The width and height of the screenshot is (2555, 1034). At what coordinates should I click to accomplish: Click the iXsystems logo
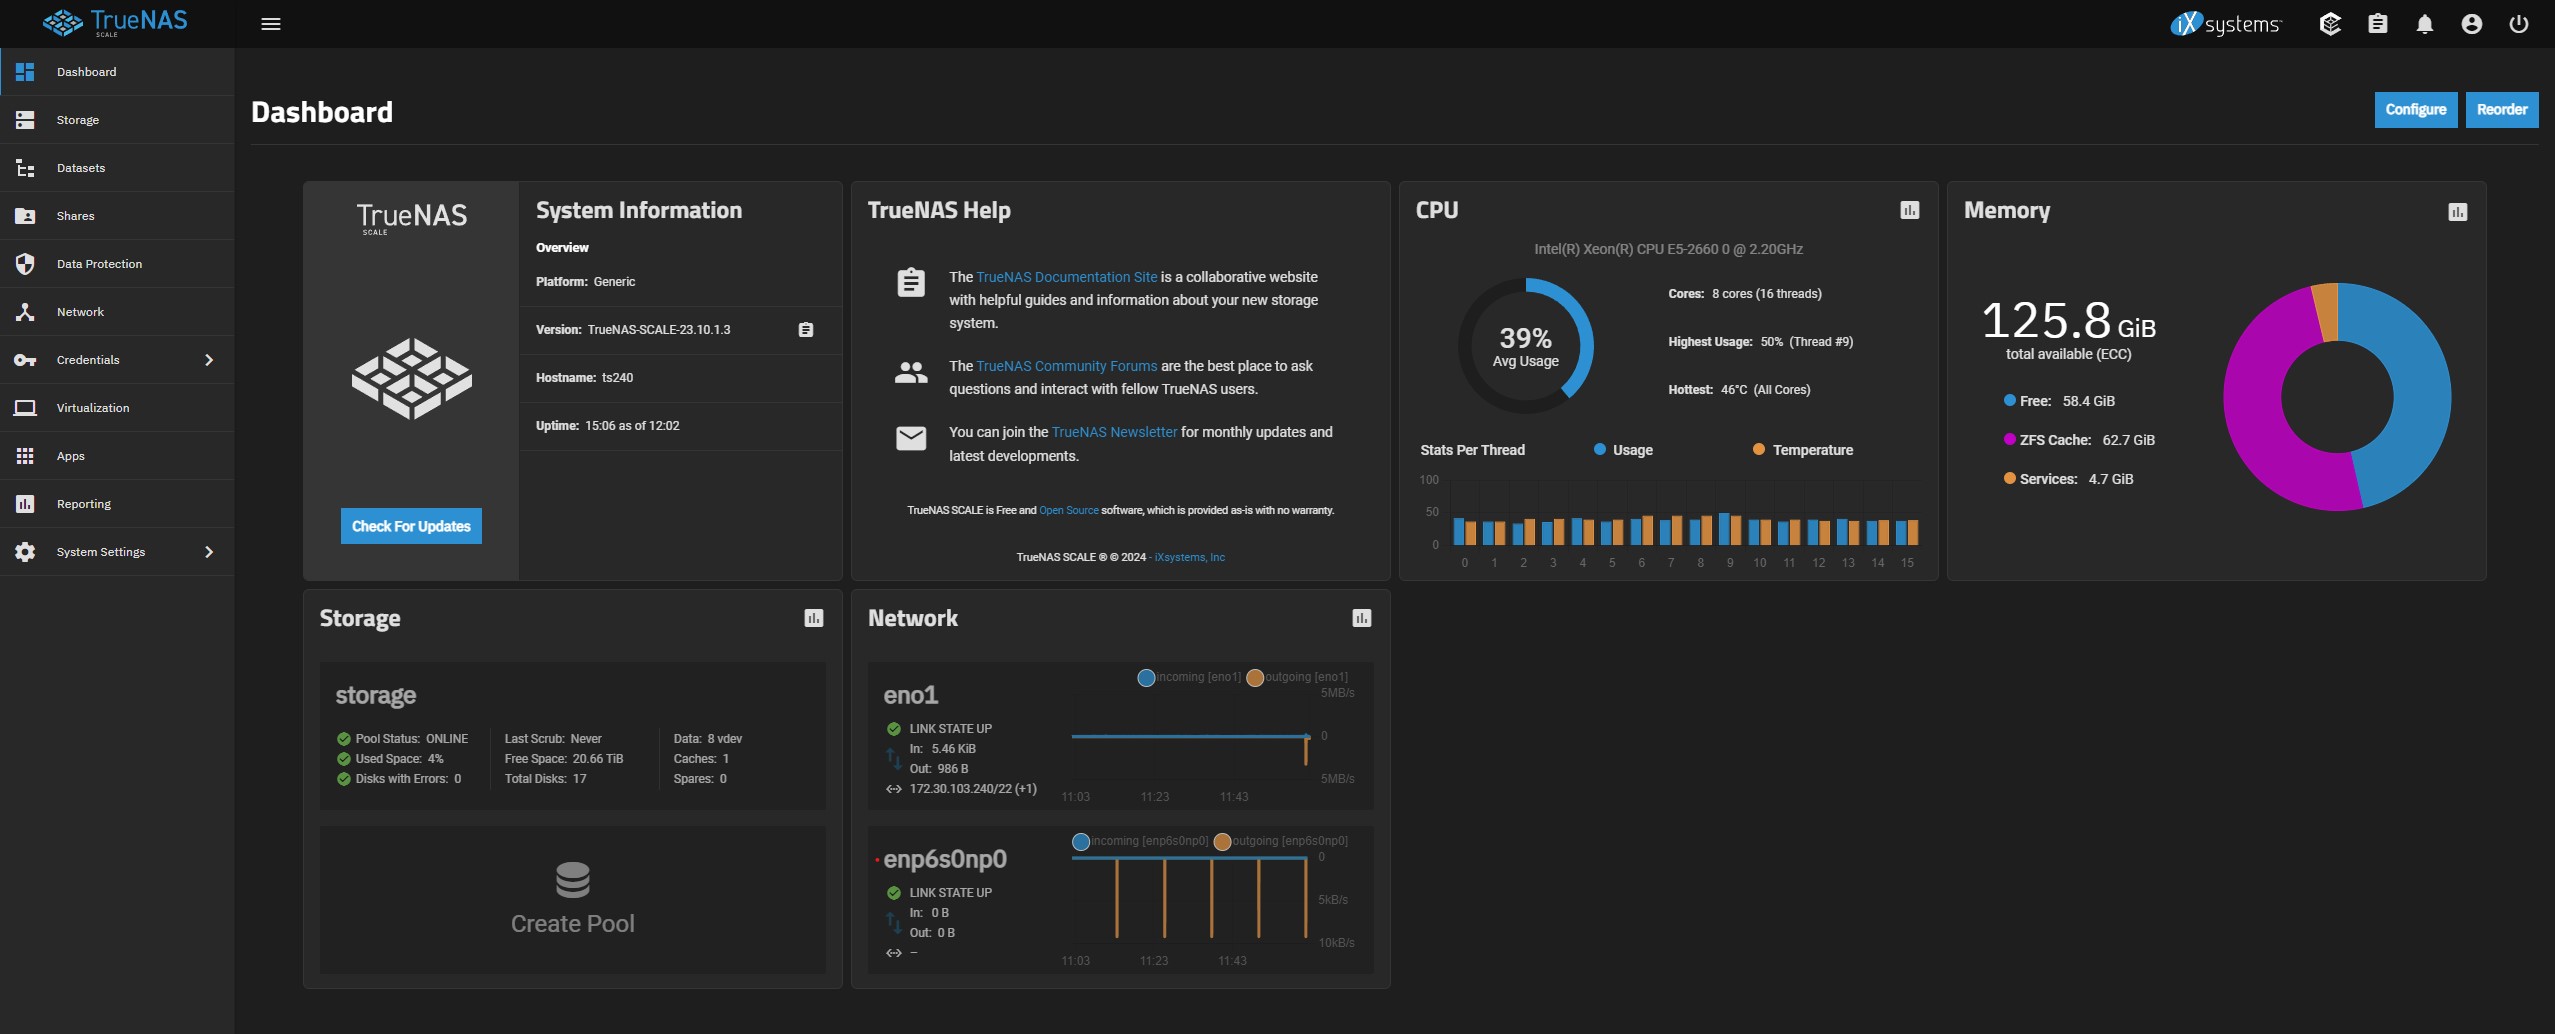[2226, 24]
